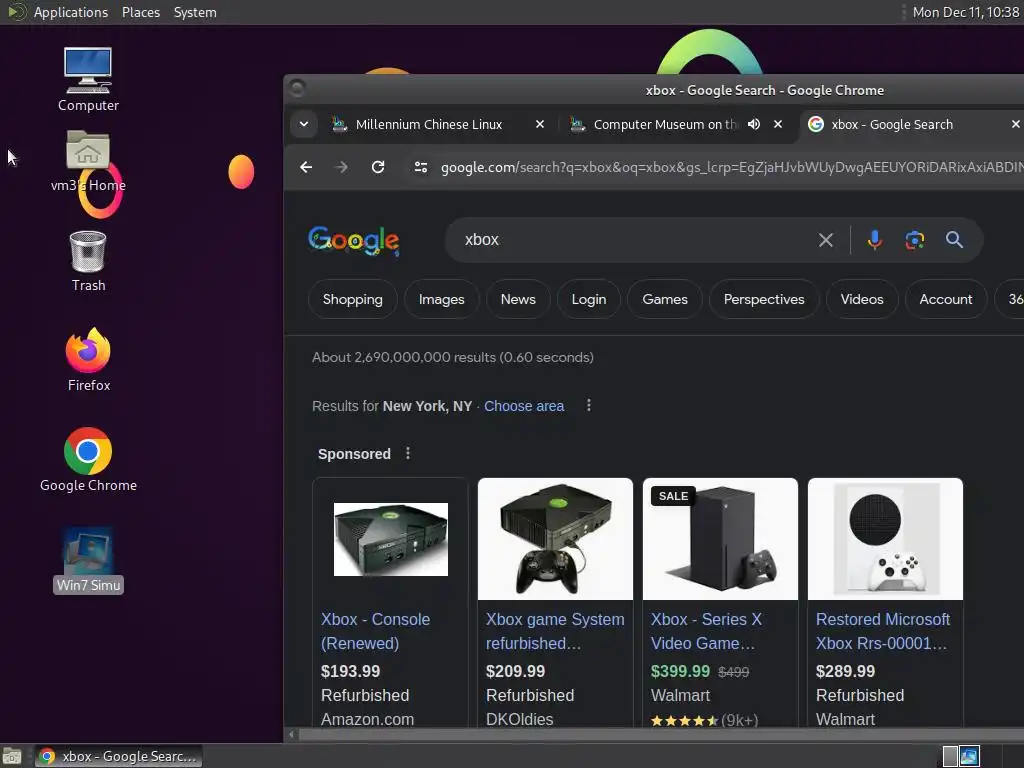1024x768 pixels.
Task: Open Restored Microsoft Xbox Rrs-00001 listing
Action: pos(882,631)
